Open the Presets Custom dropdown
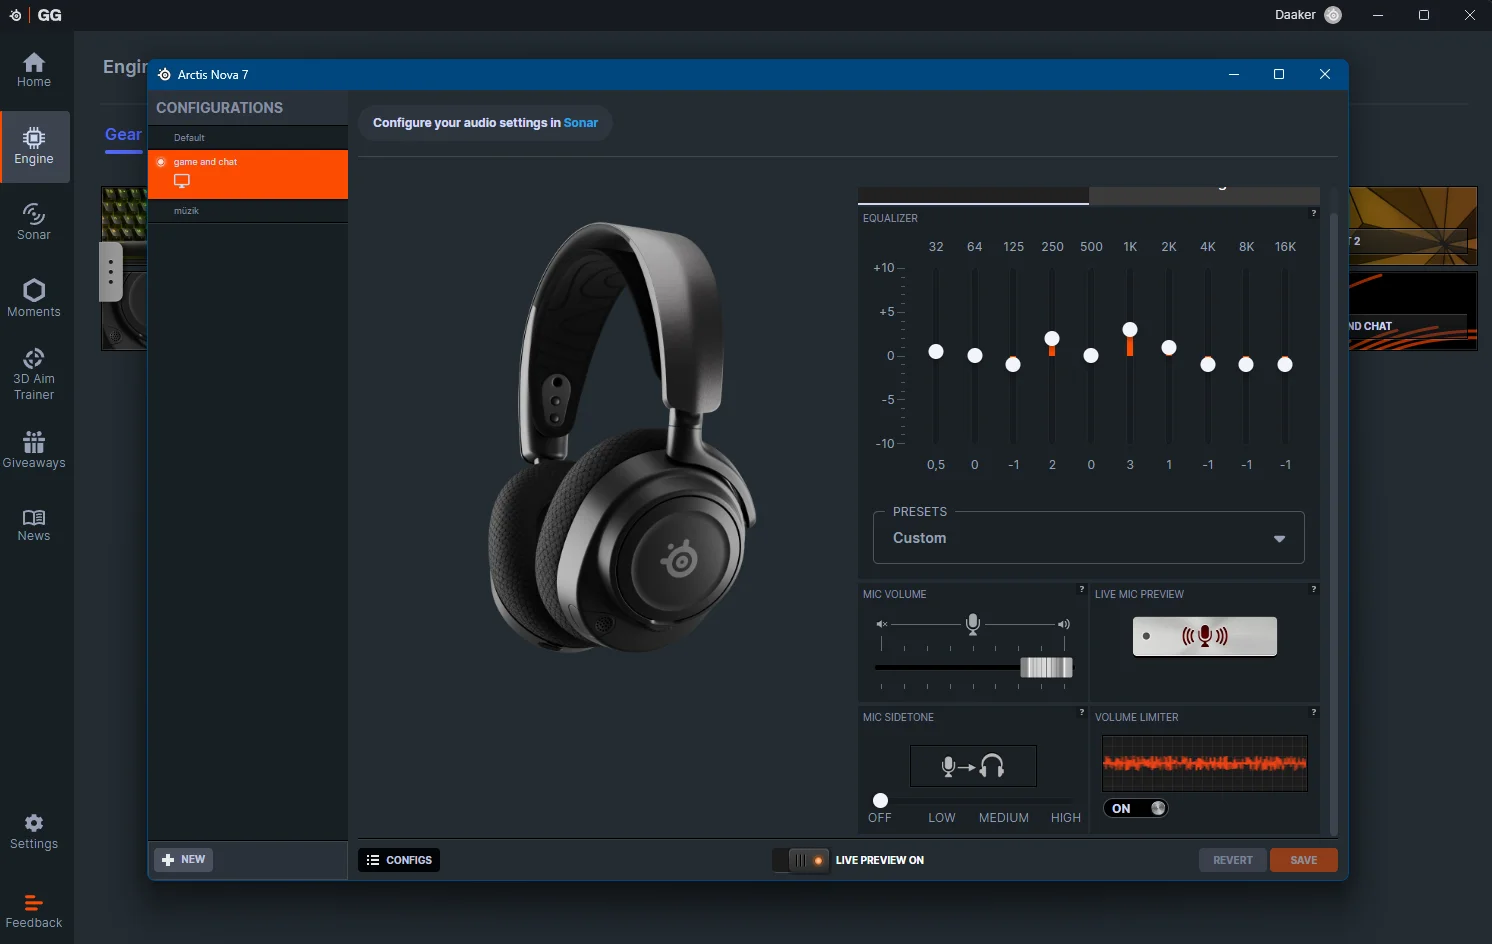Image resolution: width=1492 pixels, height=944 pixels. [x=1089, y=538]
